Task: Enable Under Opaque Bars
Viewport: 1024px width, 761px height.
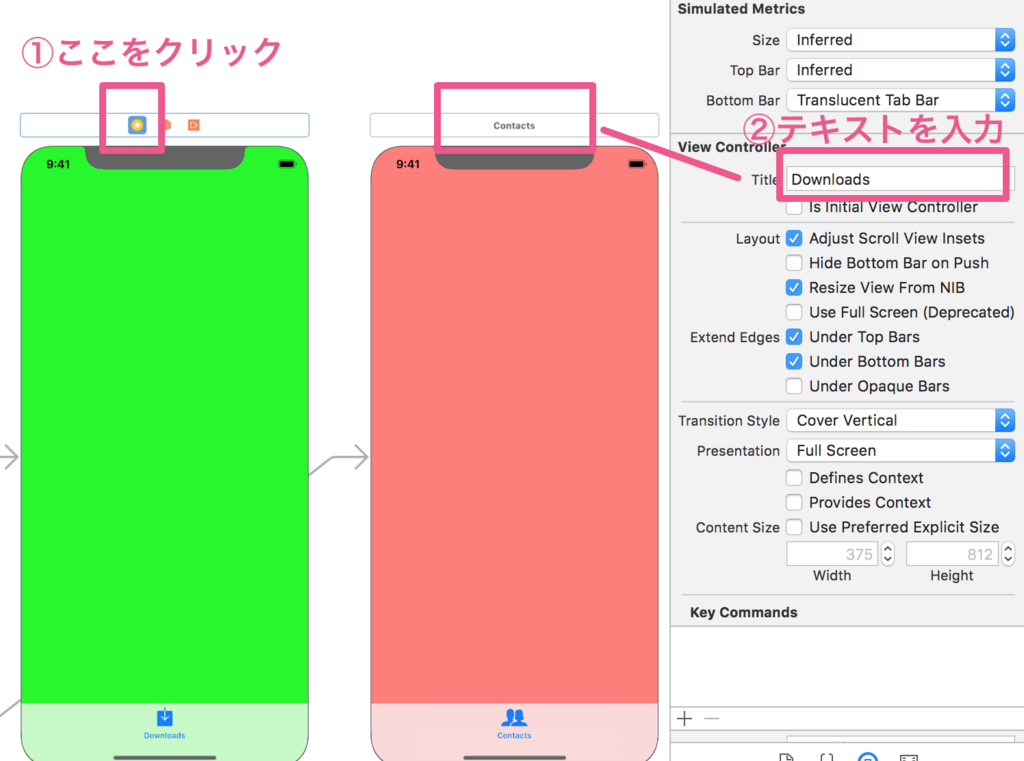Action: click(x=794, y=386)
